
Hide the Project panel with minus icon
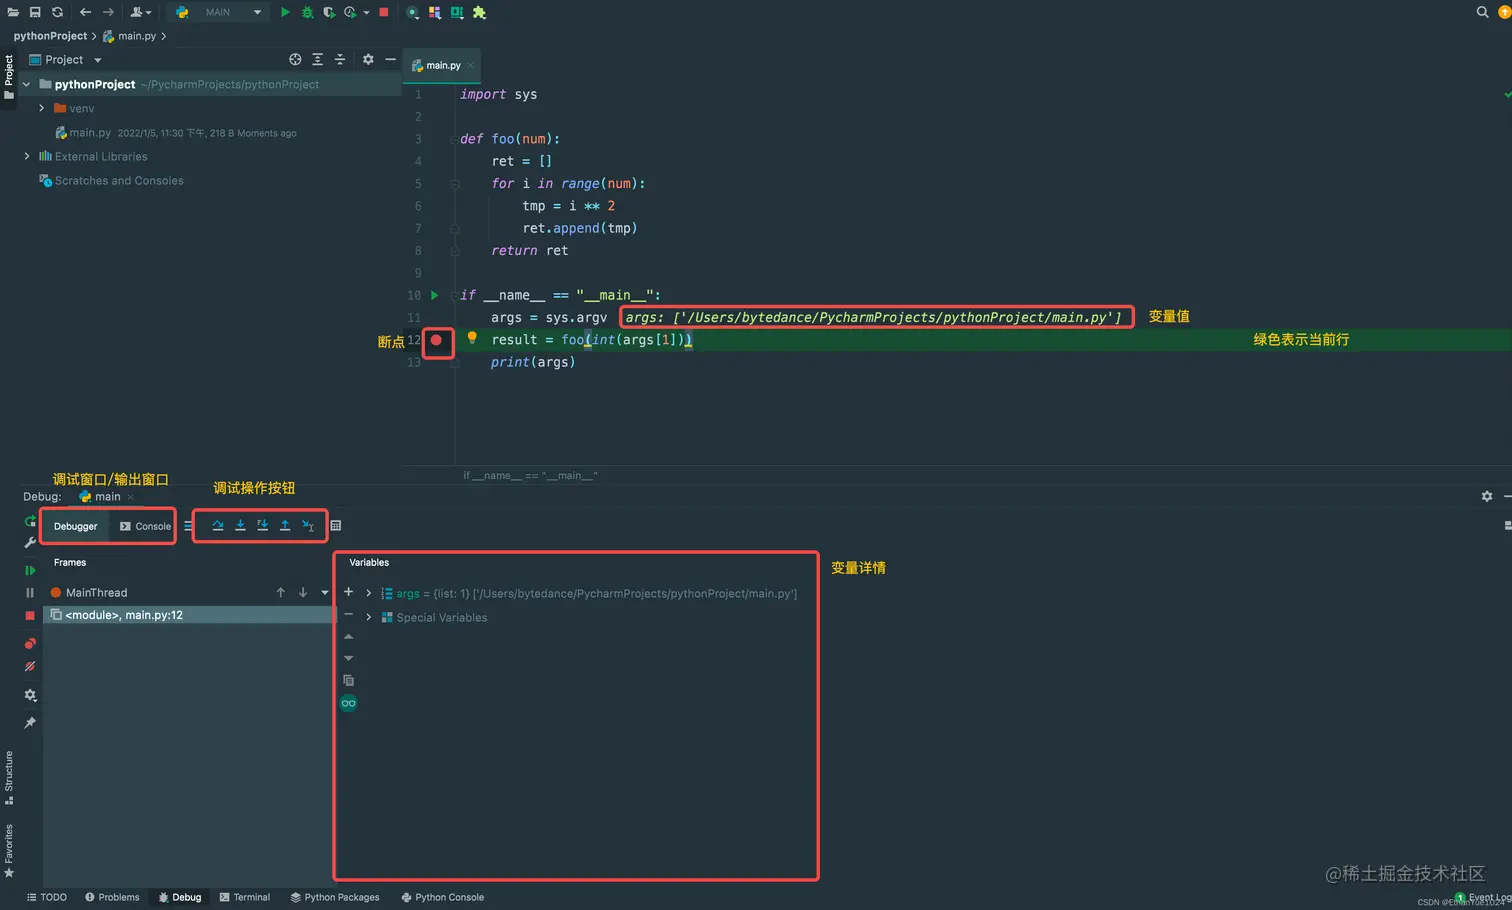[390, 60]
